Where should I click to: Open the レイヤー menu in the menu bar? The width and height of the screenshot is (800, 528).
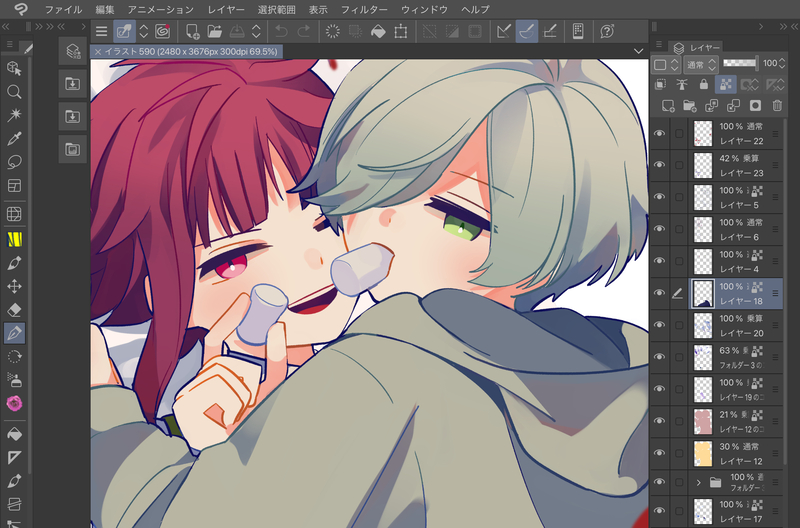pos(226,9)
